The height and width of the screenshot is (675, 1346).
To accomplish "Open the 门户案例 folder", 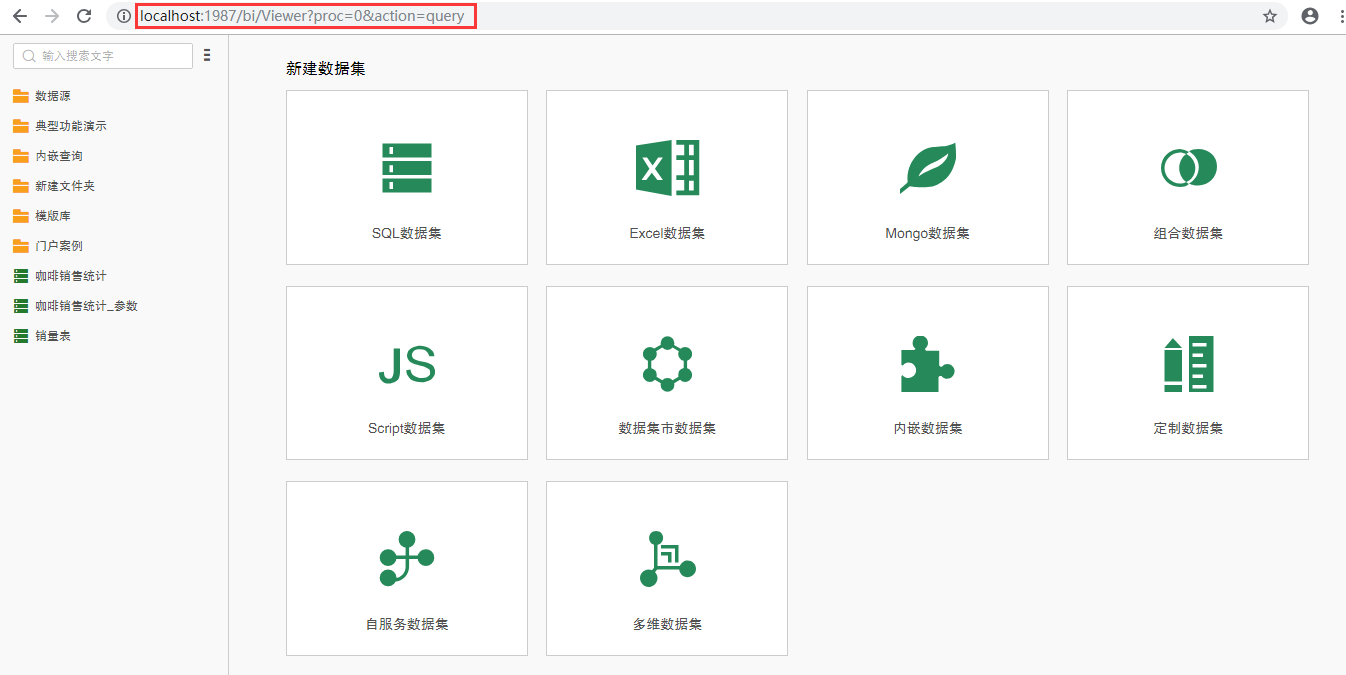I will click(58, 246).
